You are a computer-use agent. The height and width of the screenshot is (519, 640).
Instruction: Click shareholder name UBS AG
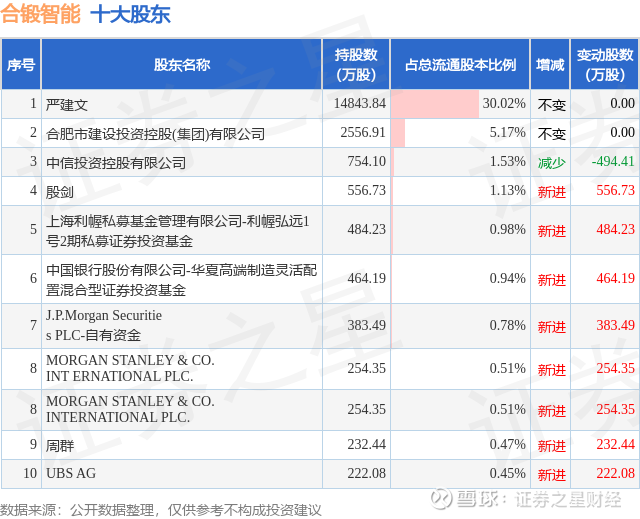point(71,473)
